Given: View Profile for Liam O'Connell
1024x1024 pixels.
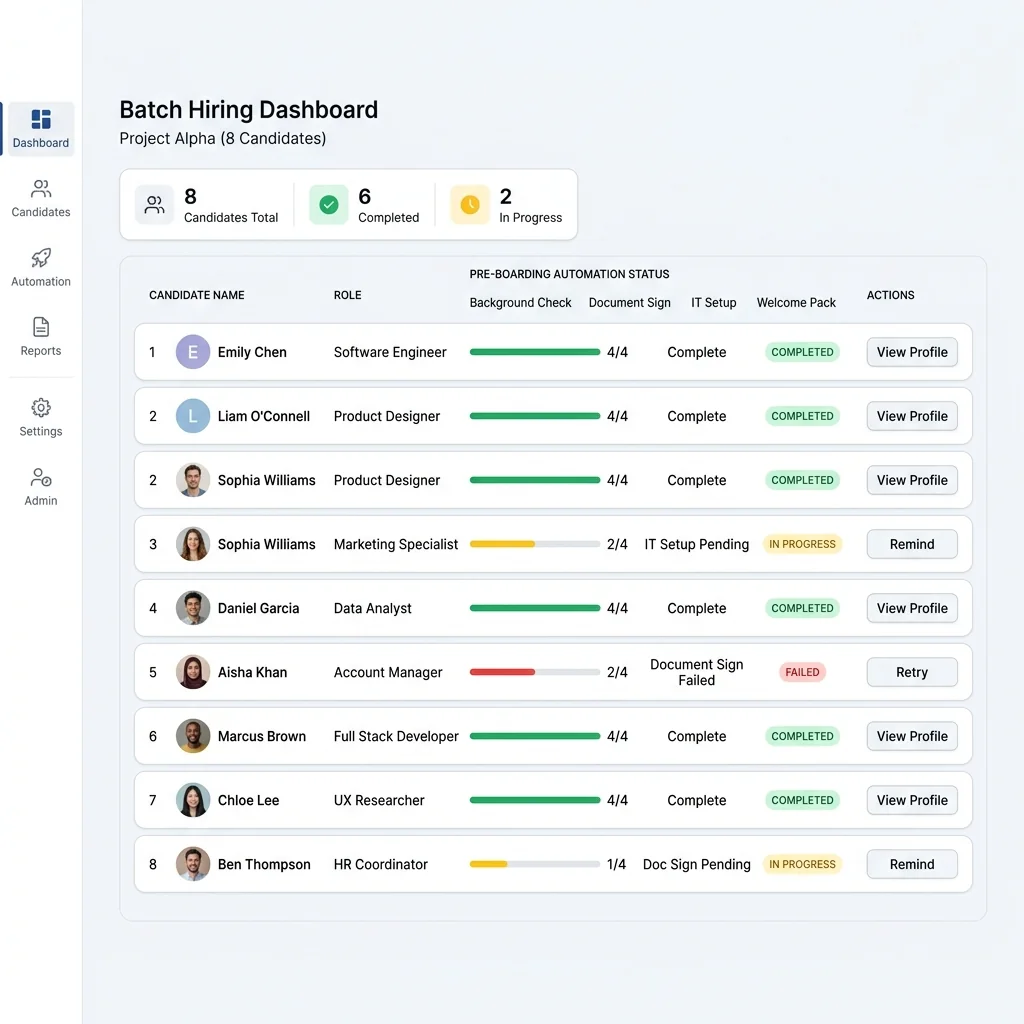Looking at the screenshot, I should pyautogui.click(x=912, y=416).
